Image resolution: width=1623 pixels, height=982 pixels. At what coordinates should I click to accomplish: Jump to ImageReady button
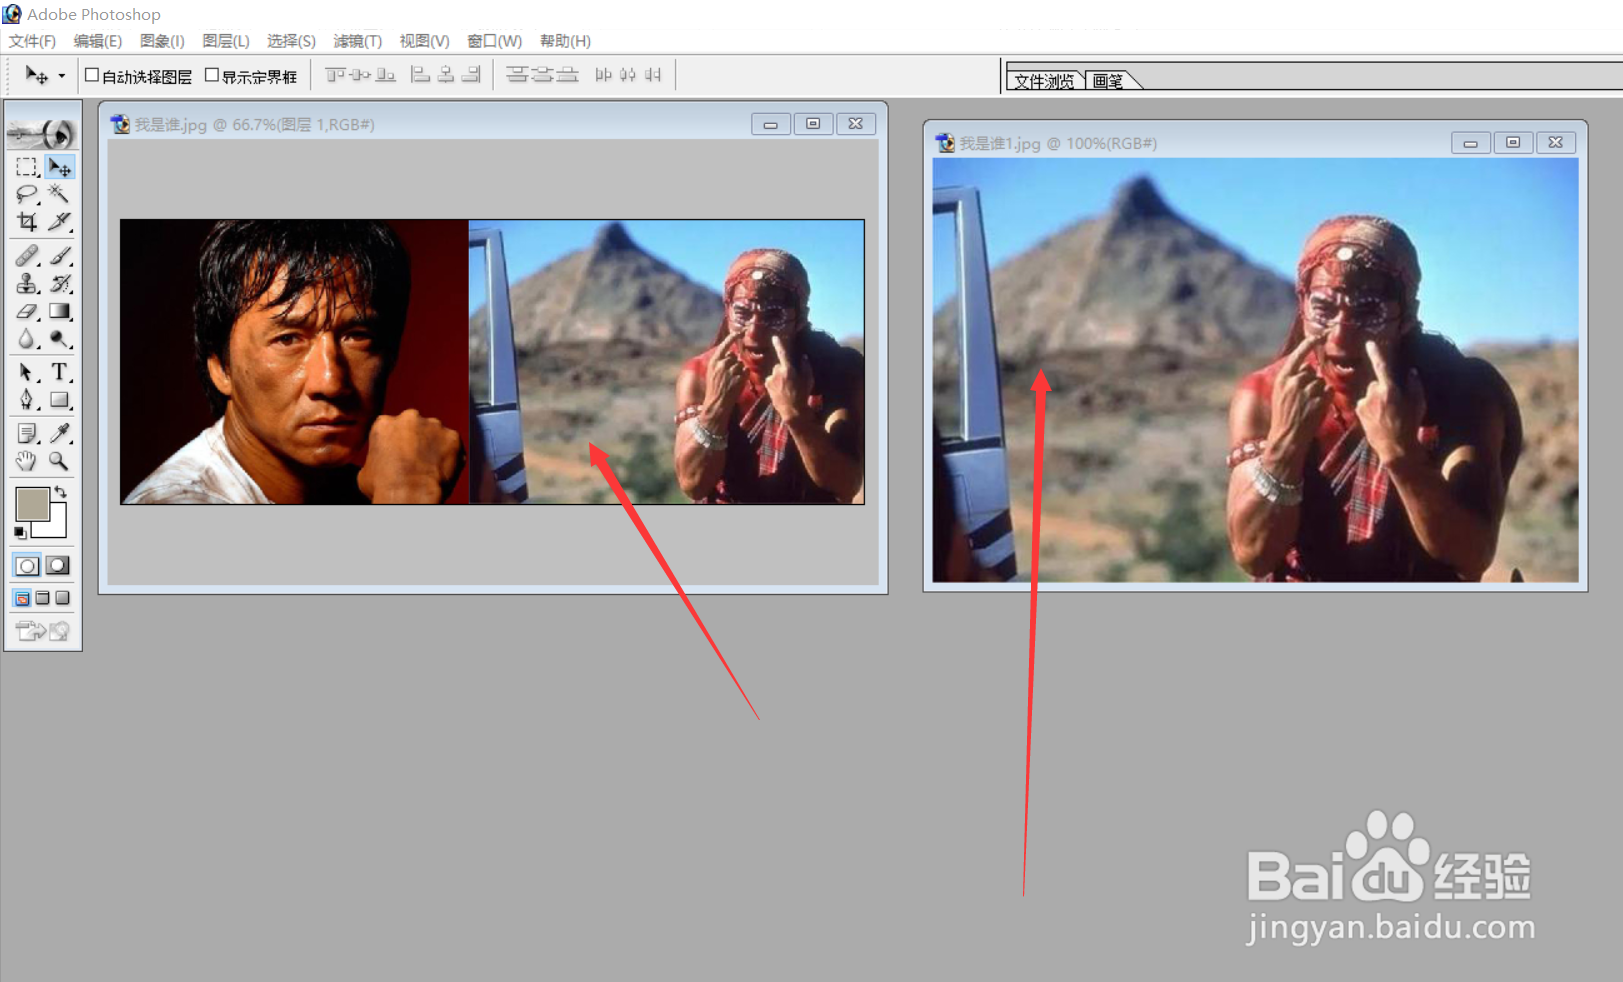[x=43, y=631]
